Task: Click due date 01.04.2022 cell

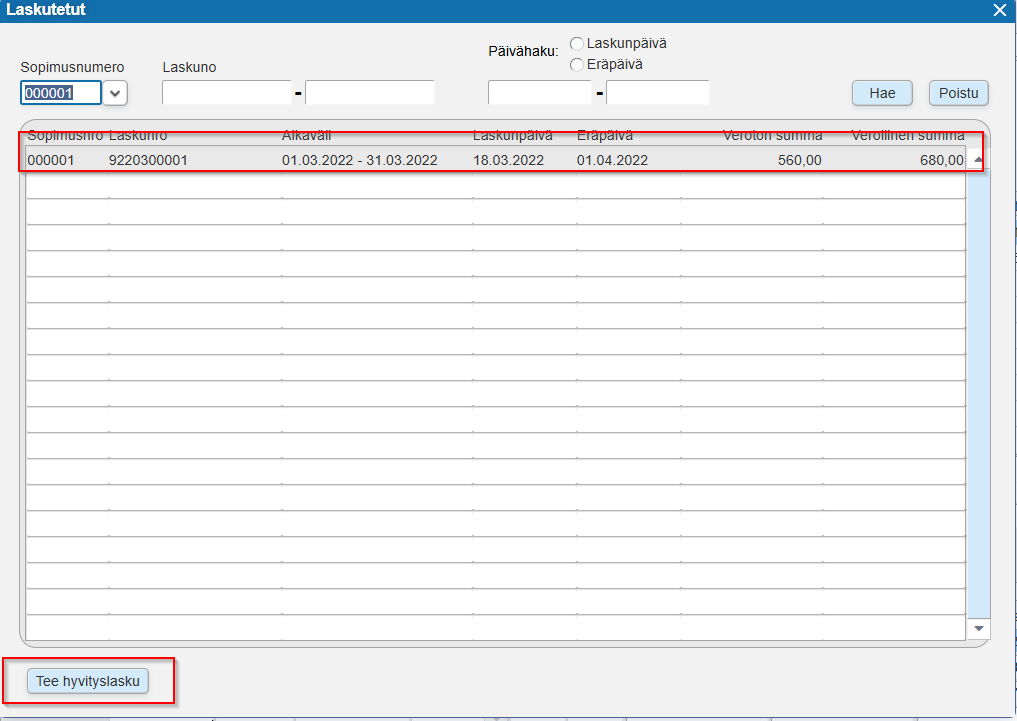Action: pos(612,160)
